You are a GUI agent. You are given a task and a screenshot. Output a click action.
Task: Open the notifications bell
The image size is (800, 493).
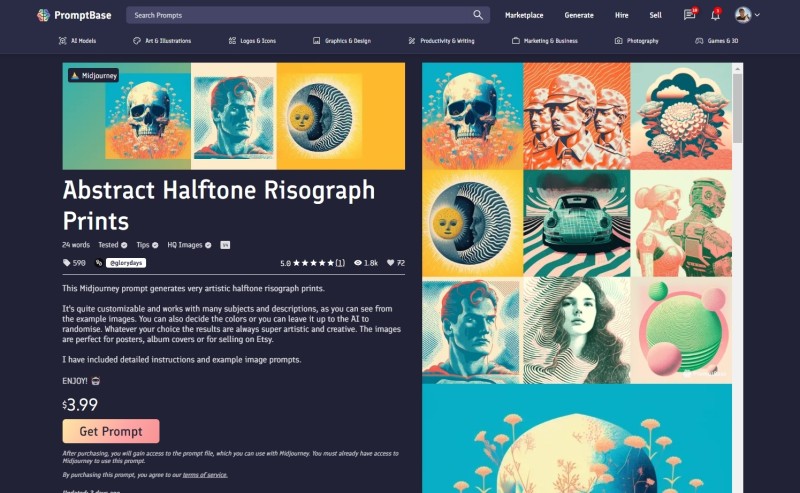pos(715,15)
